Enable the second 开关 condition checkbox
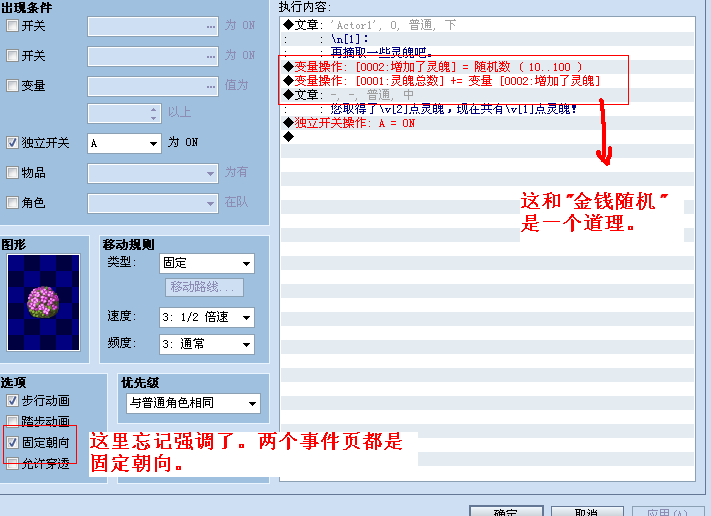This screenshot has height=516, width=711. coord(12,56)
